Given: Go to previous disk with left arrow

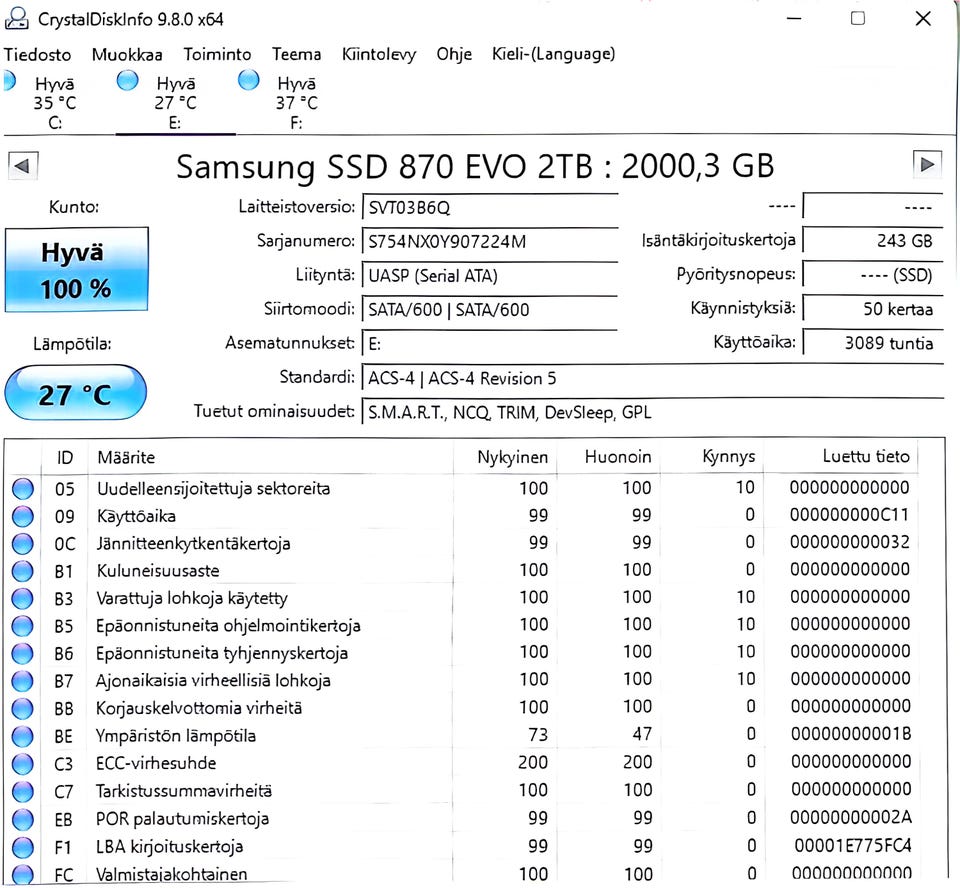Looking at the screenshot, I should 23,166.
